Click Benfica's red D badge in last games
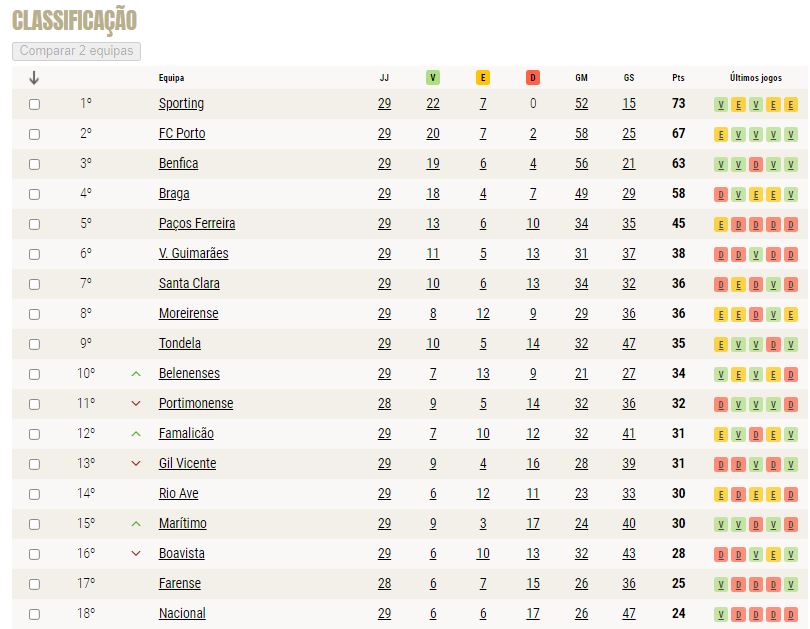This screenshot has width=810, height=629. (756, 165)
